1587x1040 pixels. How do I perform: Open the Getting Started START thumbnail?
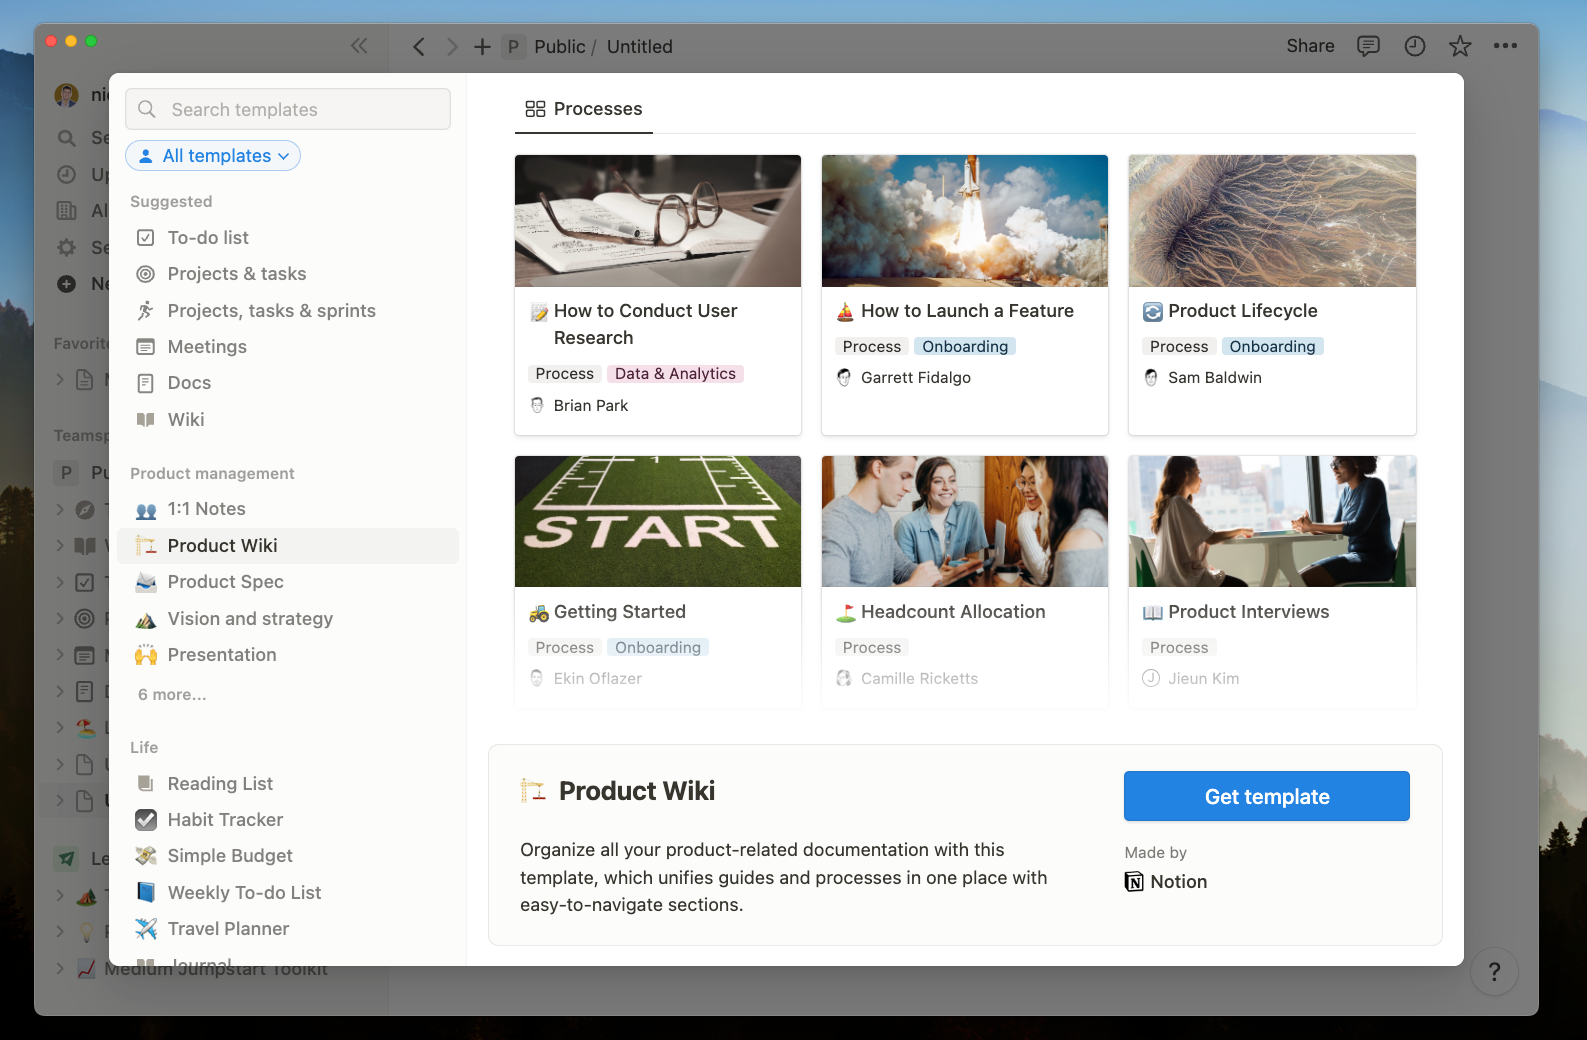click(x=658, y=522)
